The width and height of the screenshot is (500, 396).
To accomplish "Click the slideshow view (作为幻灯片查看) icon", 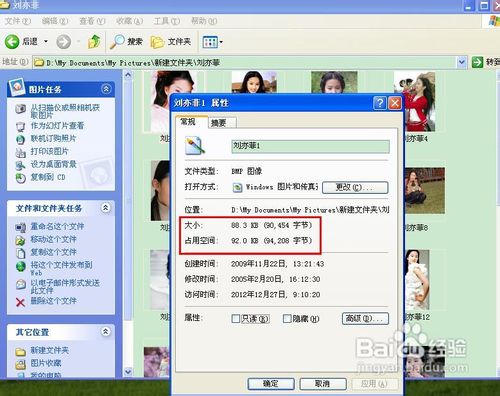I will click(x=21, y=127).
